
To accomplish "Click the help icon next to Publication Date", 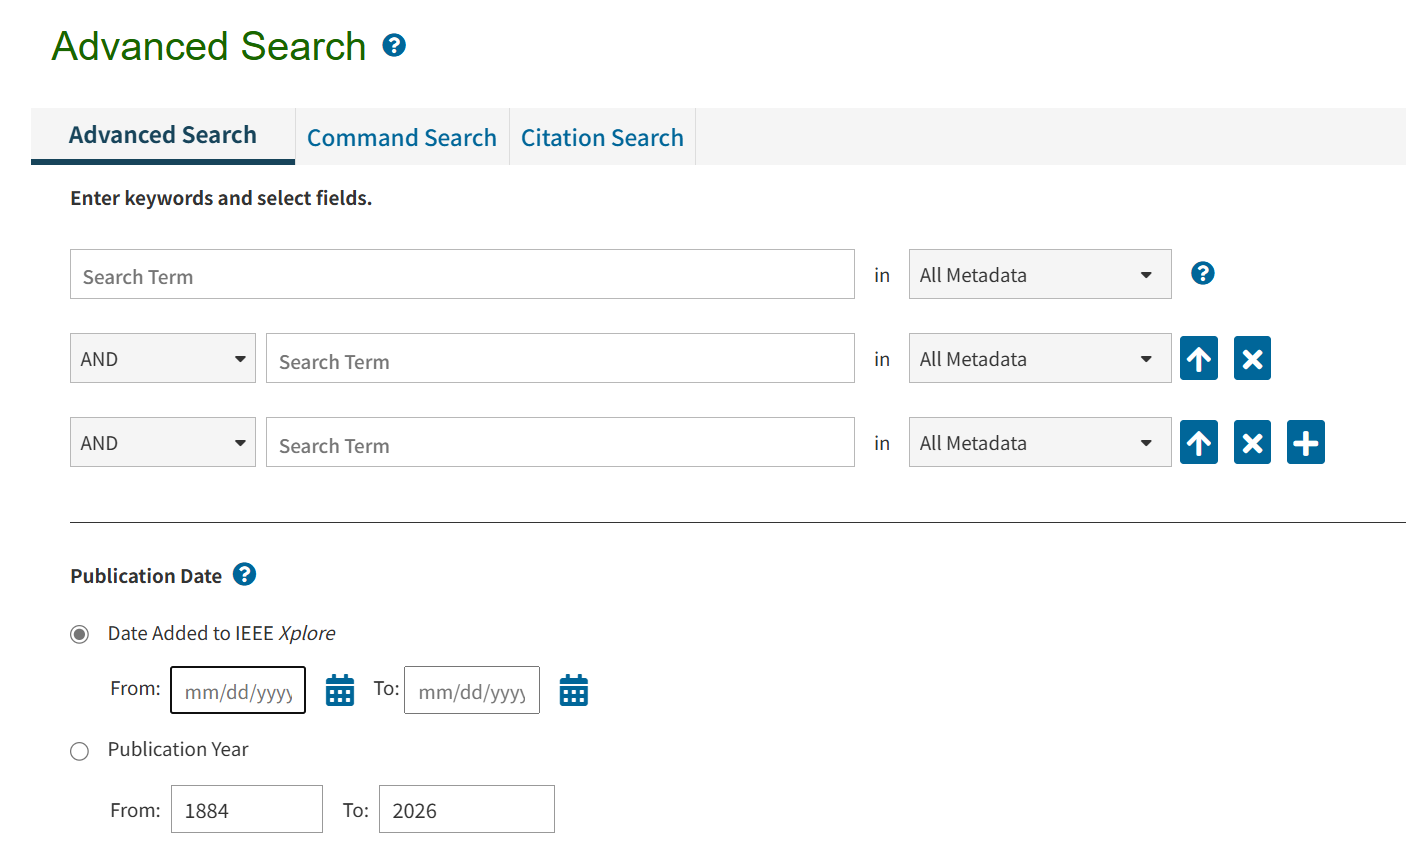I will click(245, 574).
